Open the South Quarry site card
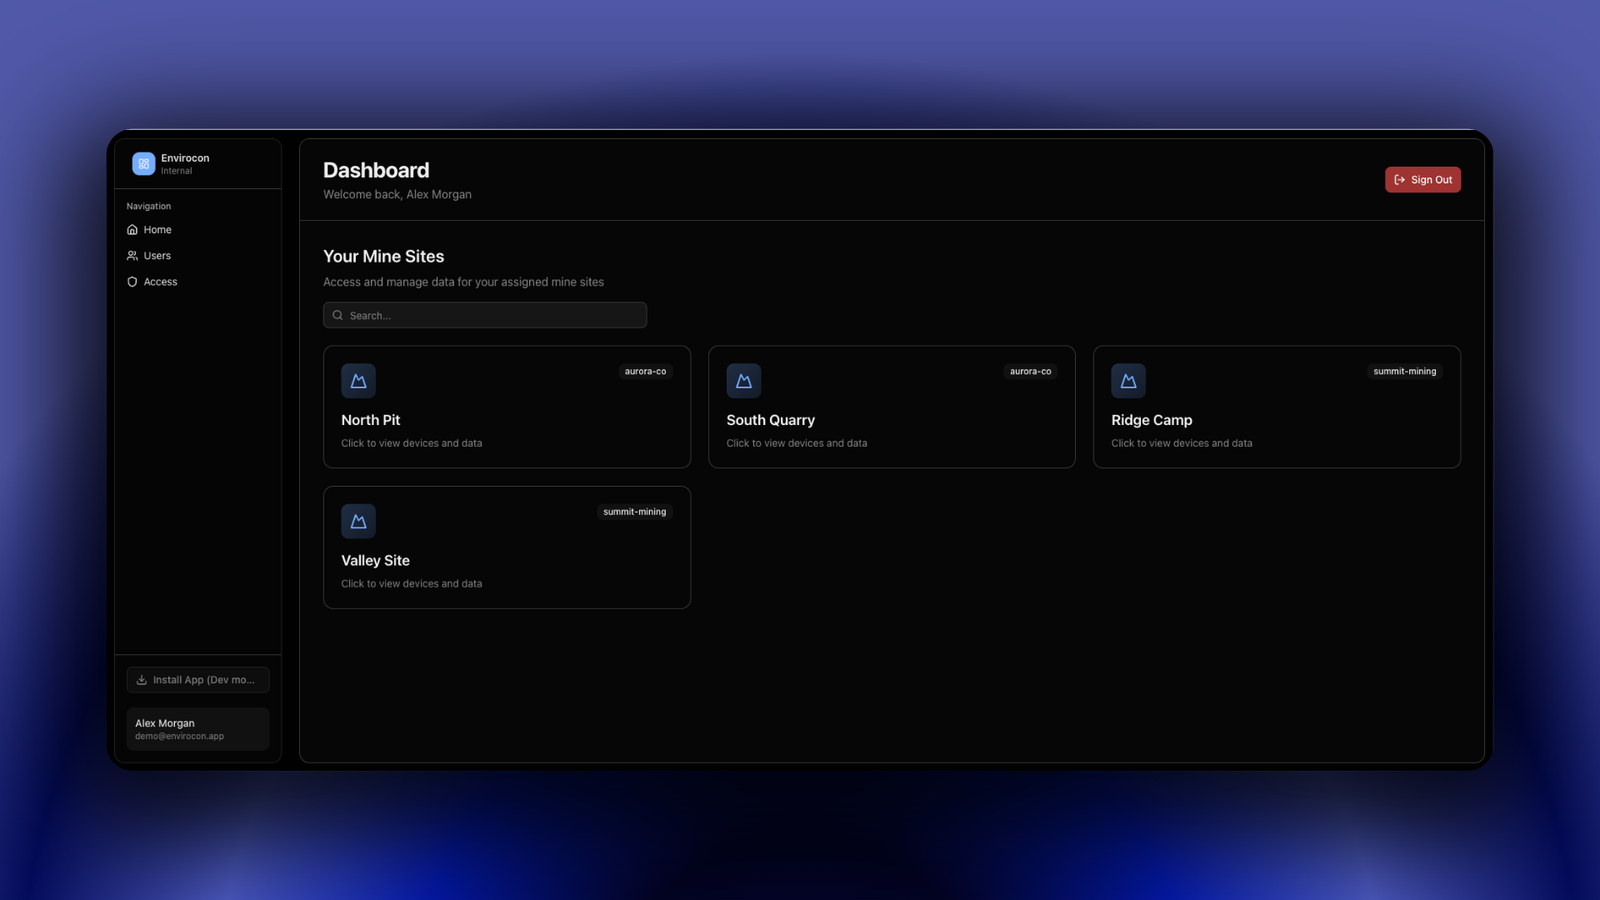Image resolution: width=1600 pixels, height=900 pixels. coord(892,407)
